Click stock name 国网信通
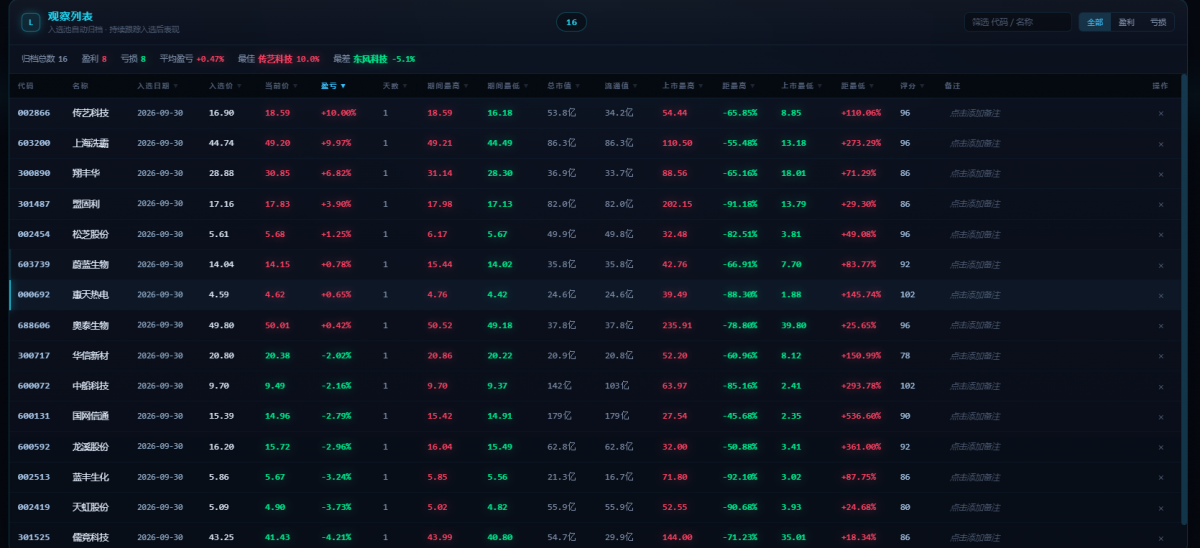This screenshot has height=548, width=1200. pyautogui.click(x=91, y=416)
